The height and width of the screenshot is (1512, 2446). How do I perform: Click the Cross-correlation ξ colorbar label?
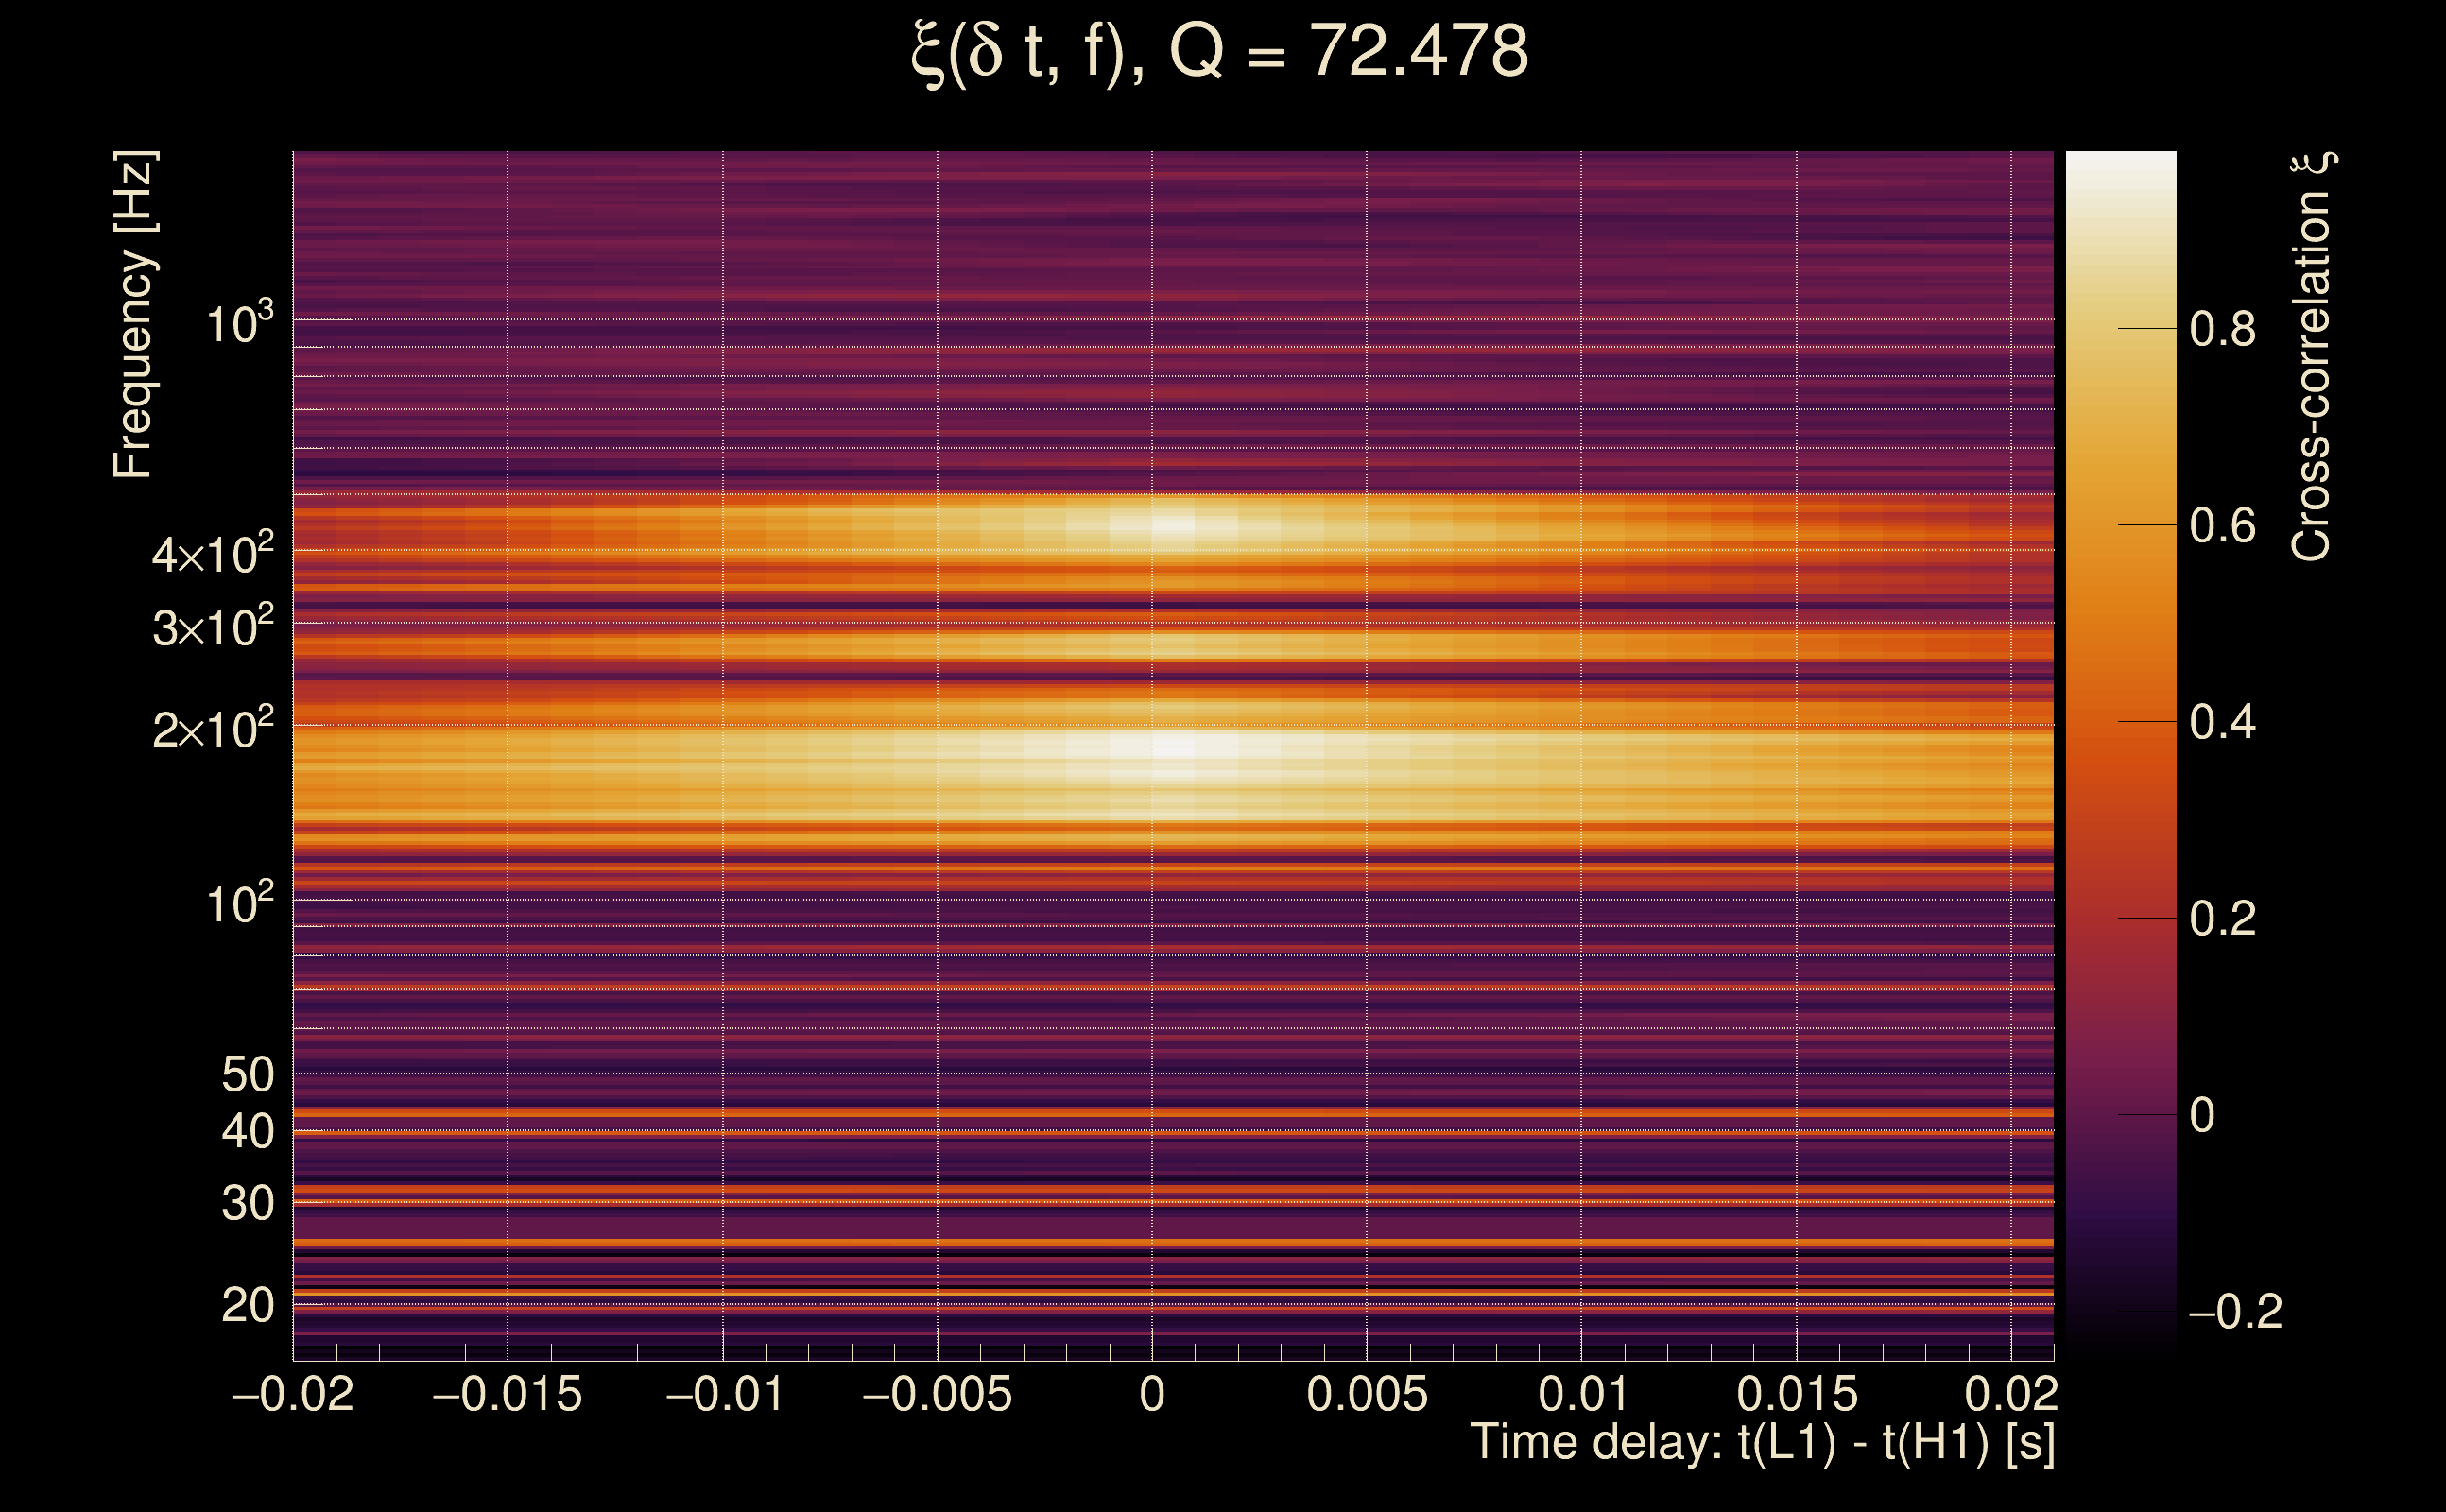coord(2312,357)
